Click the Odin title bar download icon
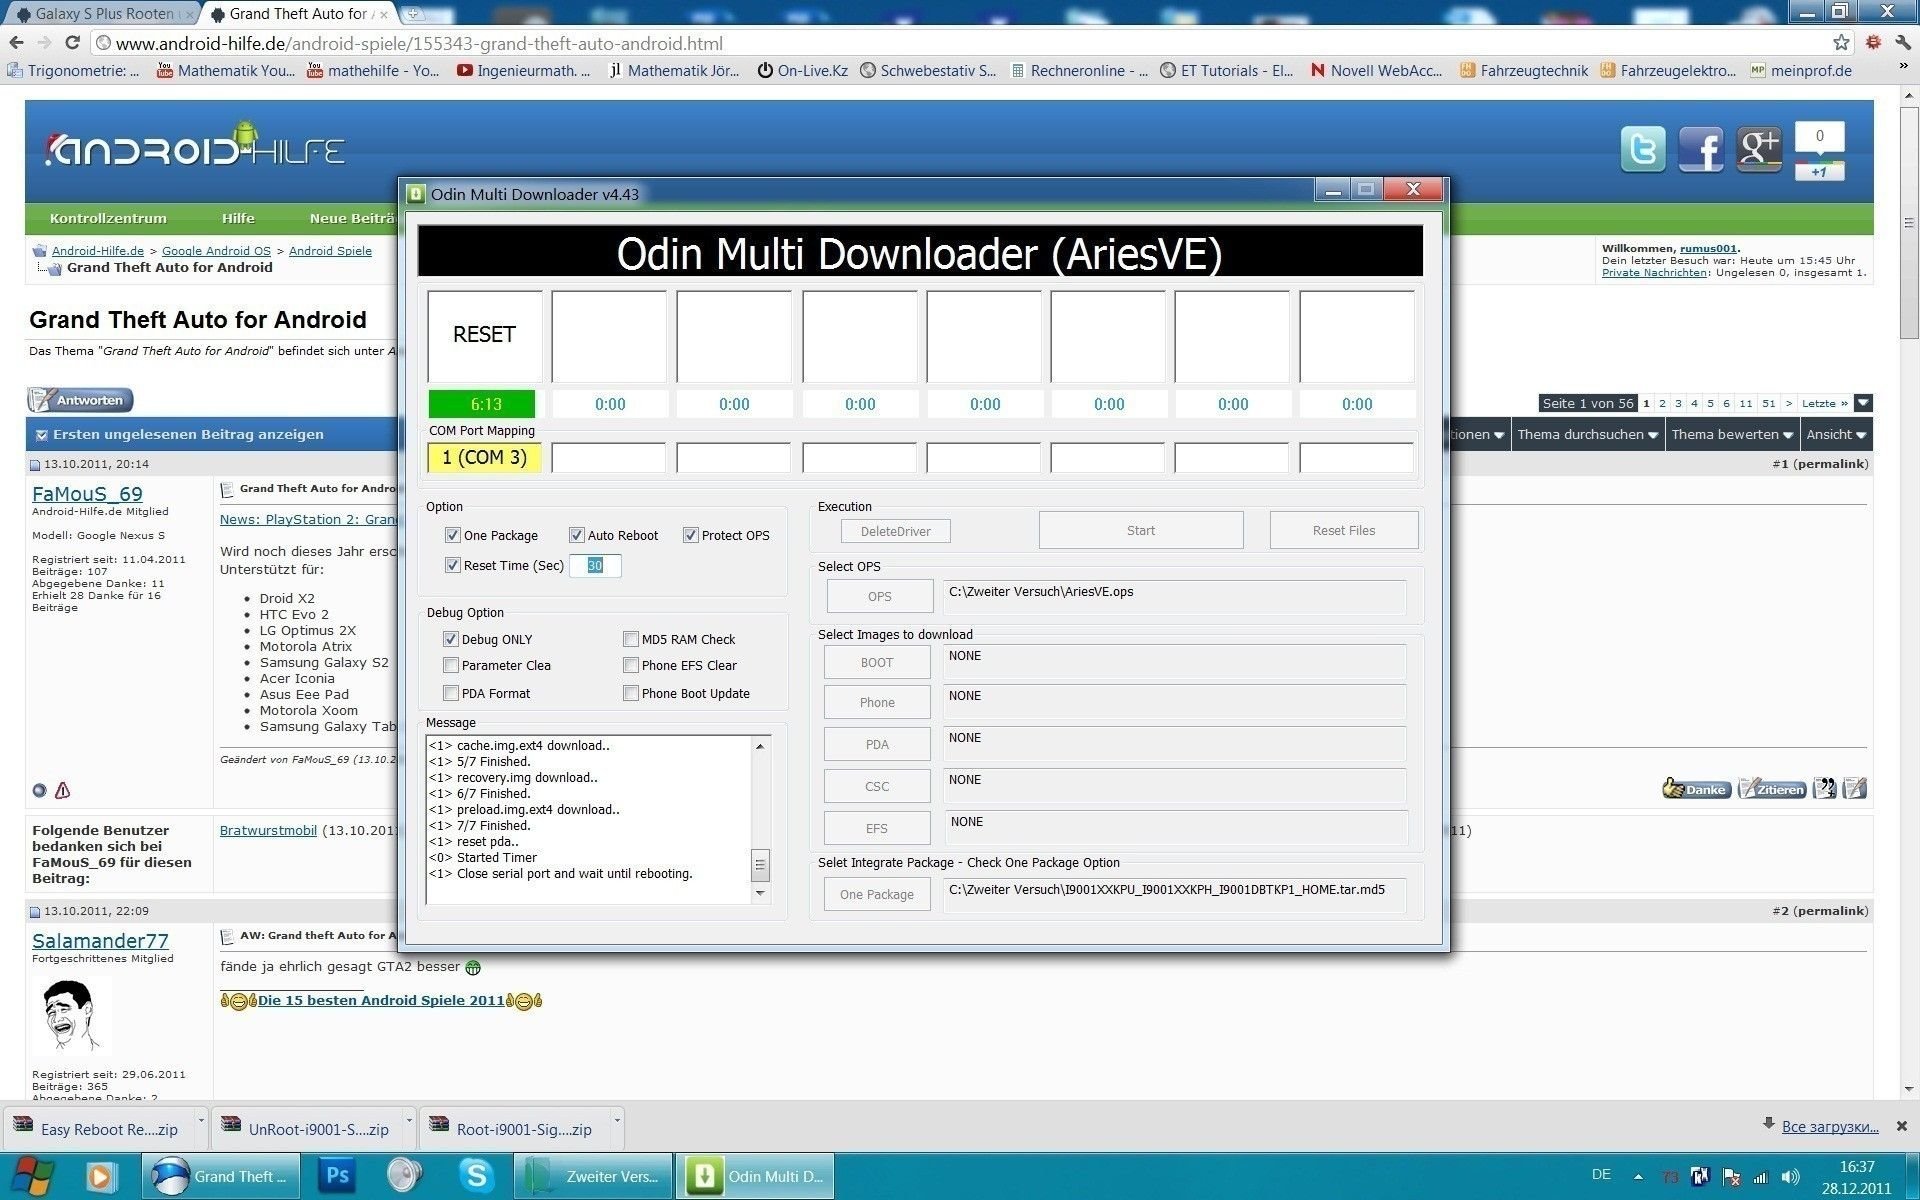This screenshot has height=1200, width=1920. point(416,194)
